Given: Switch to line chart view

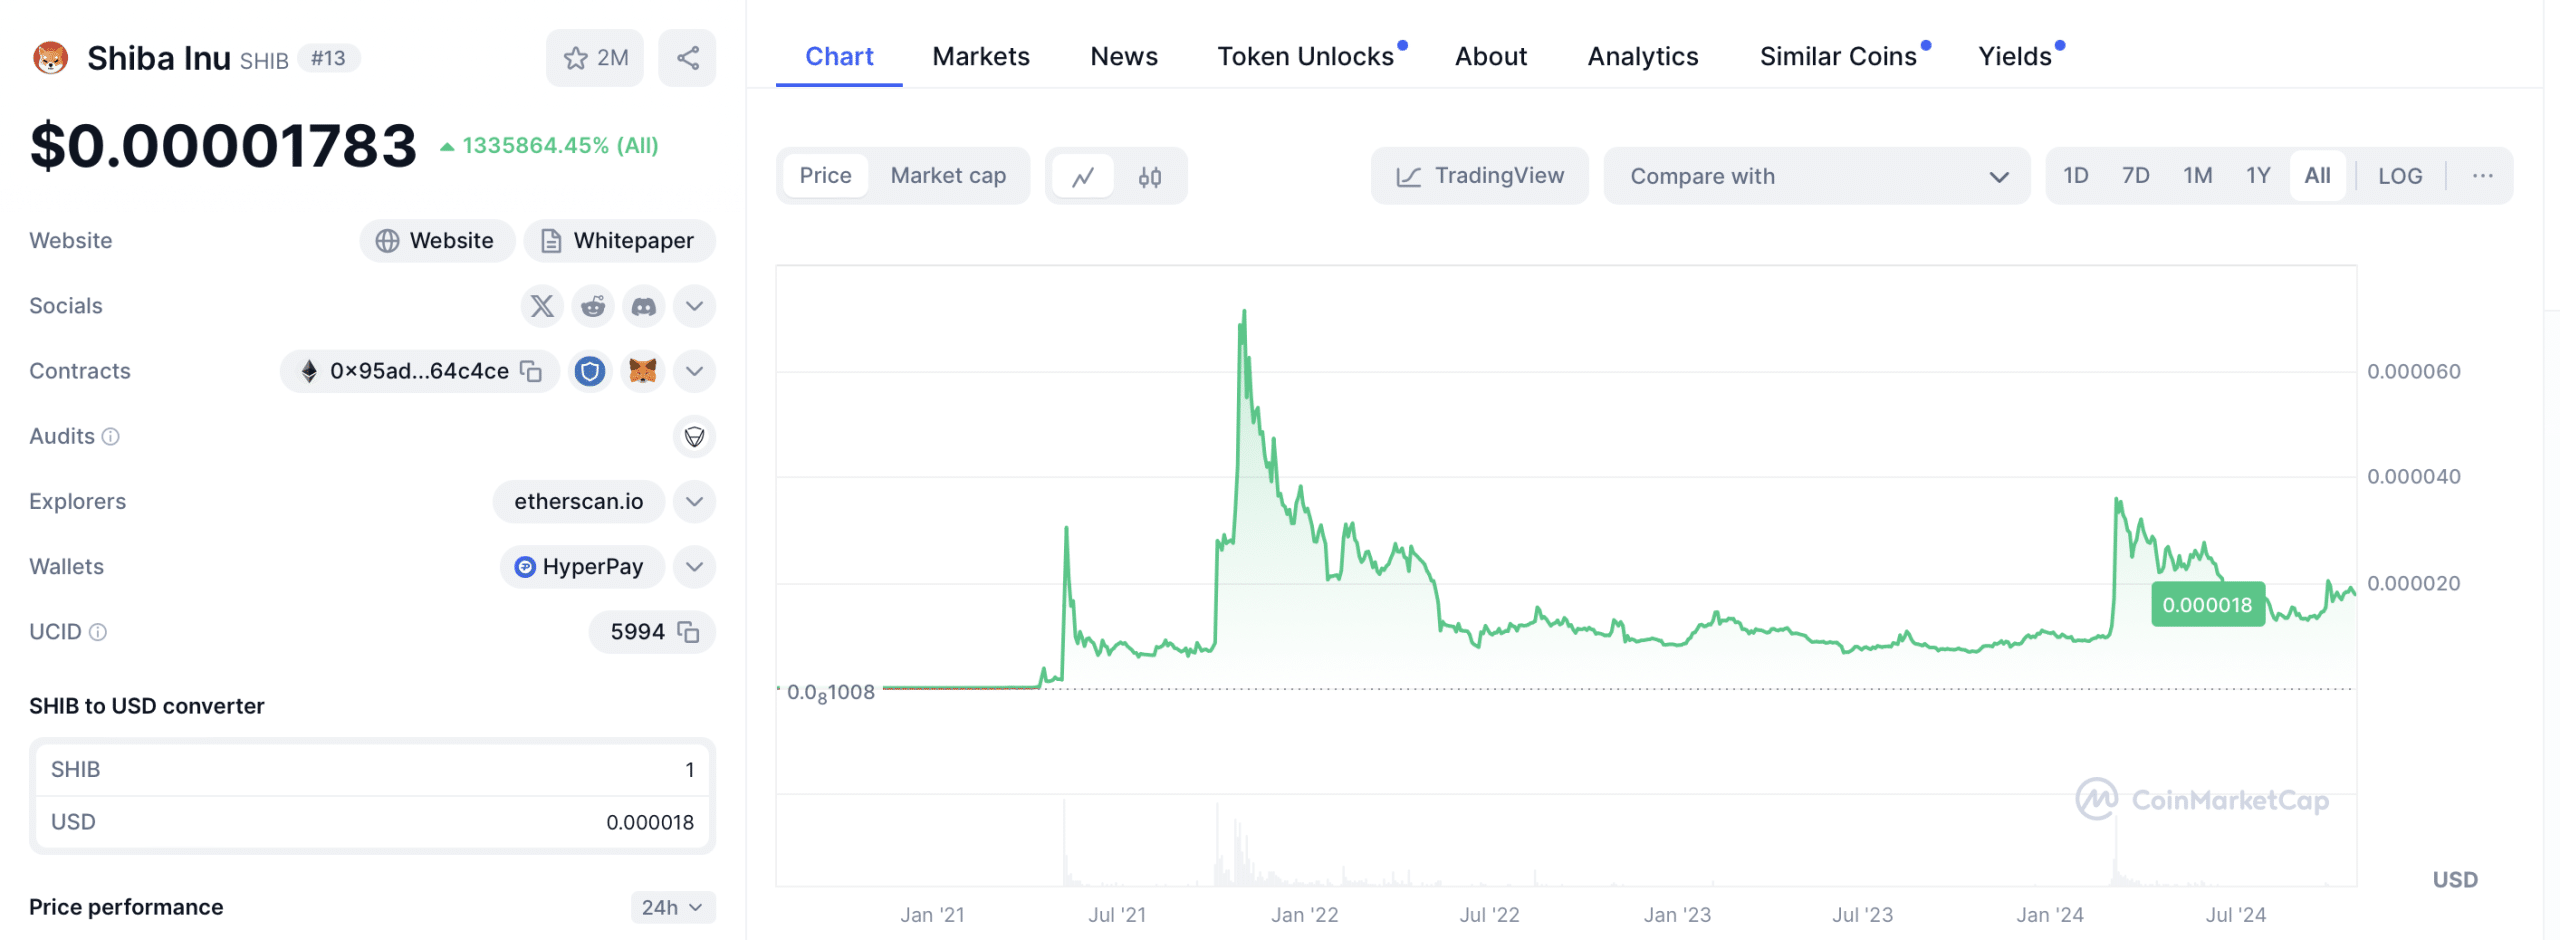Looking at the screenshot, I should point(1083,177).
